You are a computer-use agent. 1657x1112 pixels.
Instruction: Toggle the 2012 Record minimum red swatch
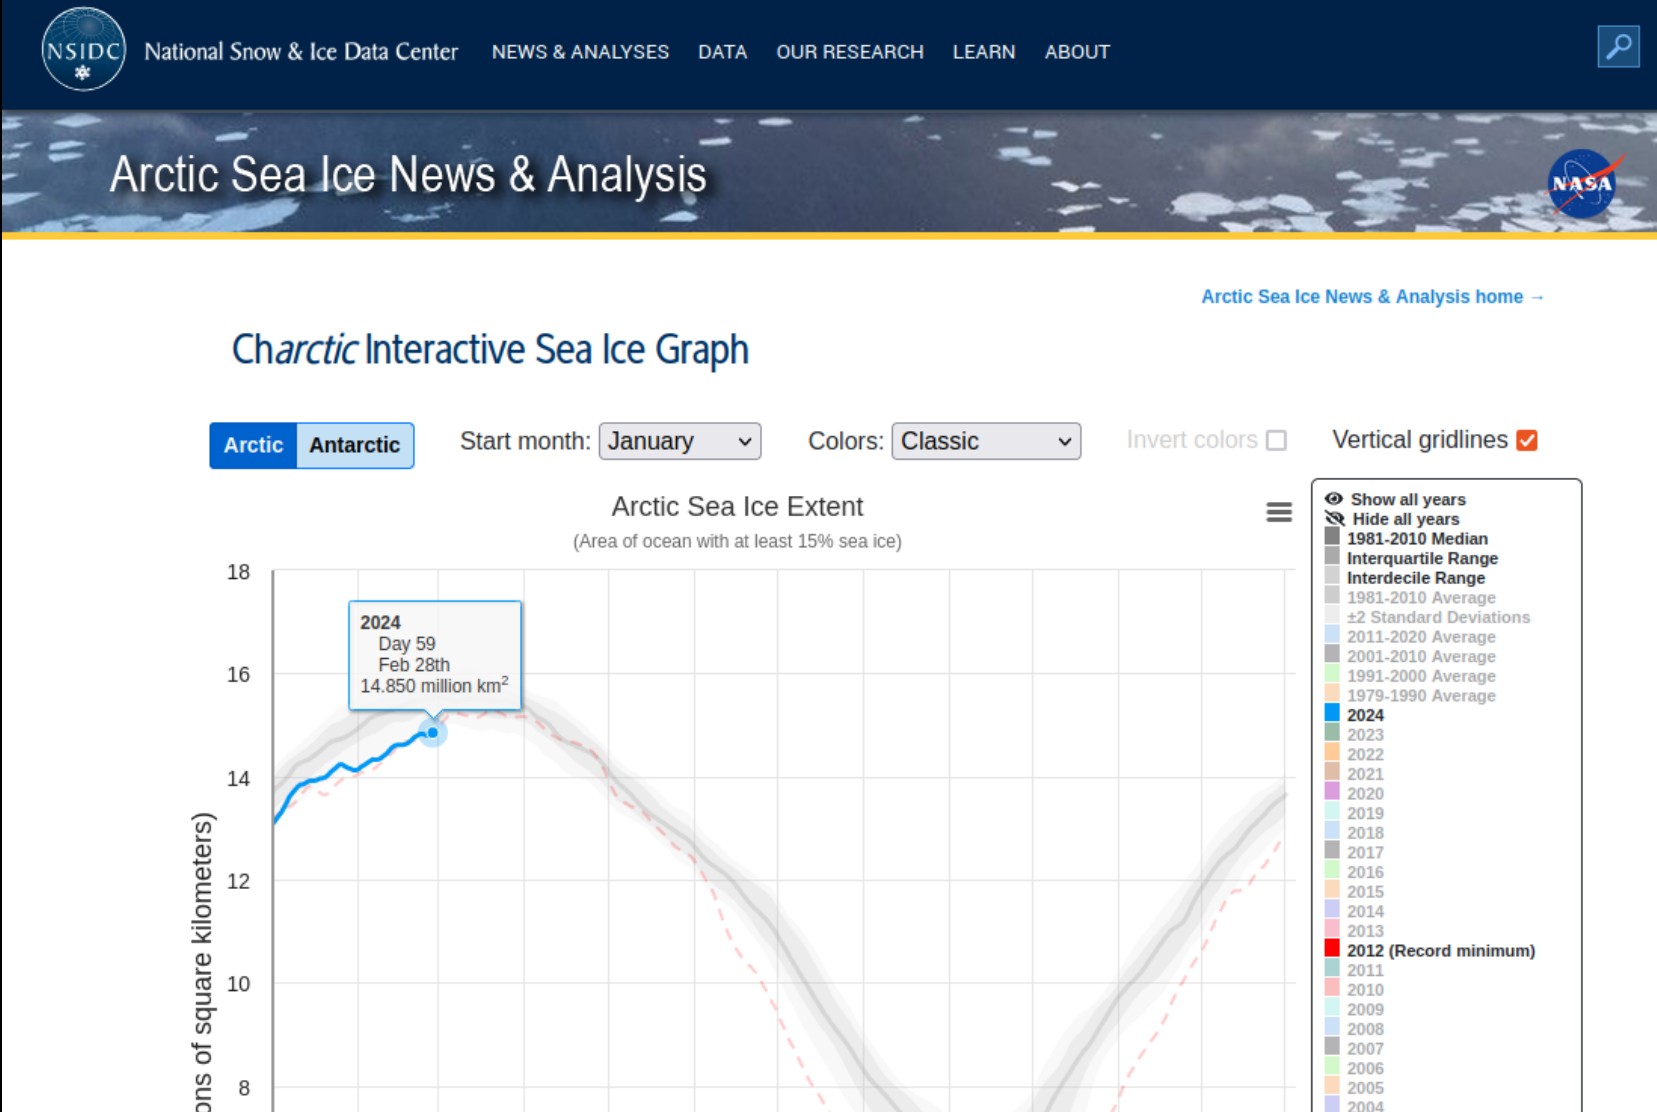[x=1332, y=949]
